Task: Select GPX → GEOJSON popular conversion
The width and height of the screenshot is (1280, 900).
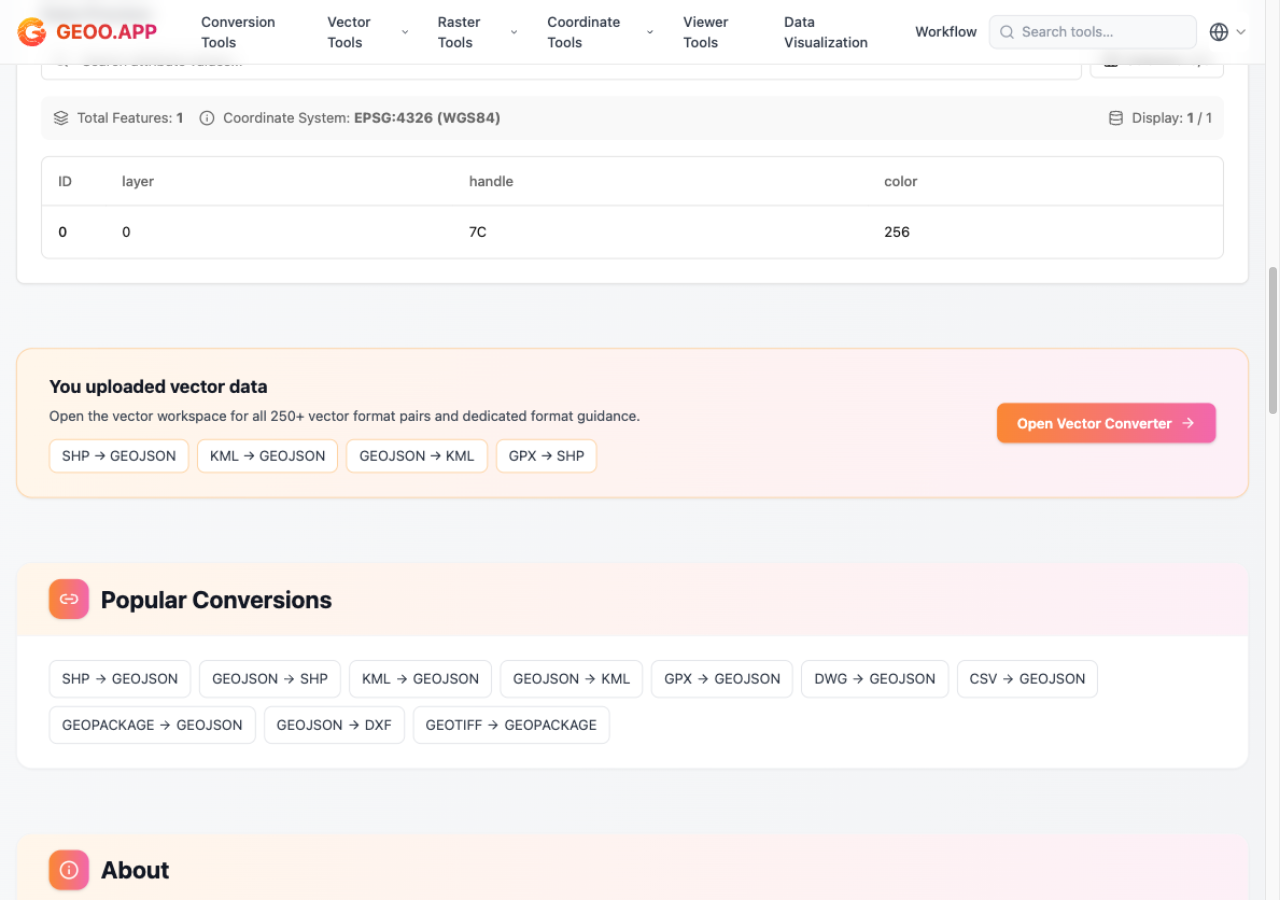Action: (x=722, y=679)
